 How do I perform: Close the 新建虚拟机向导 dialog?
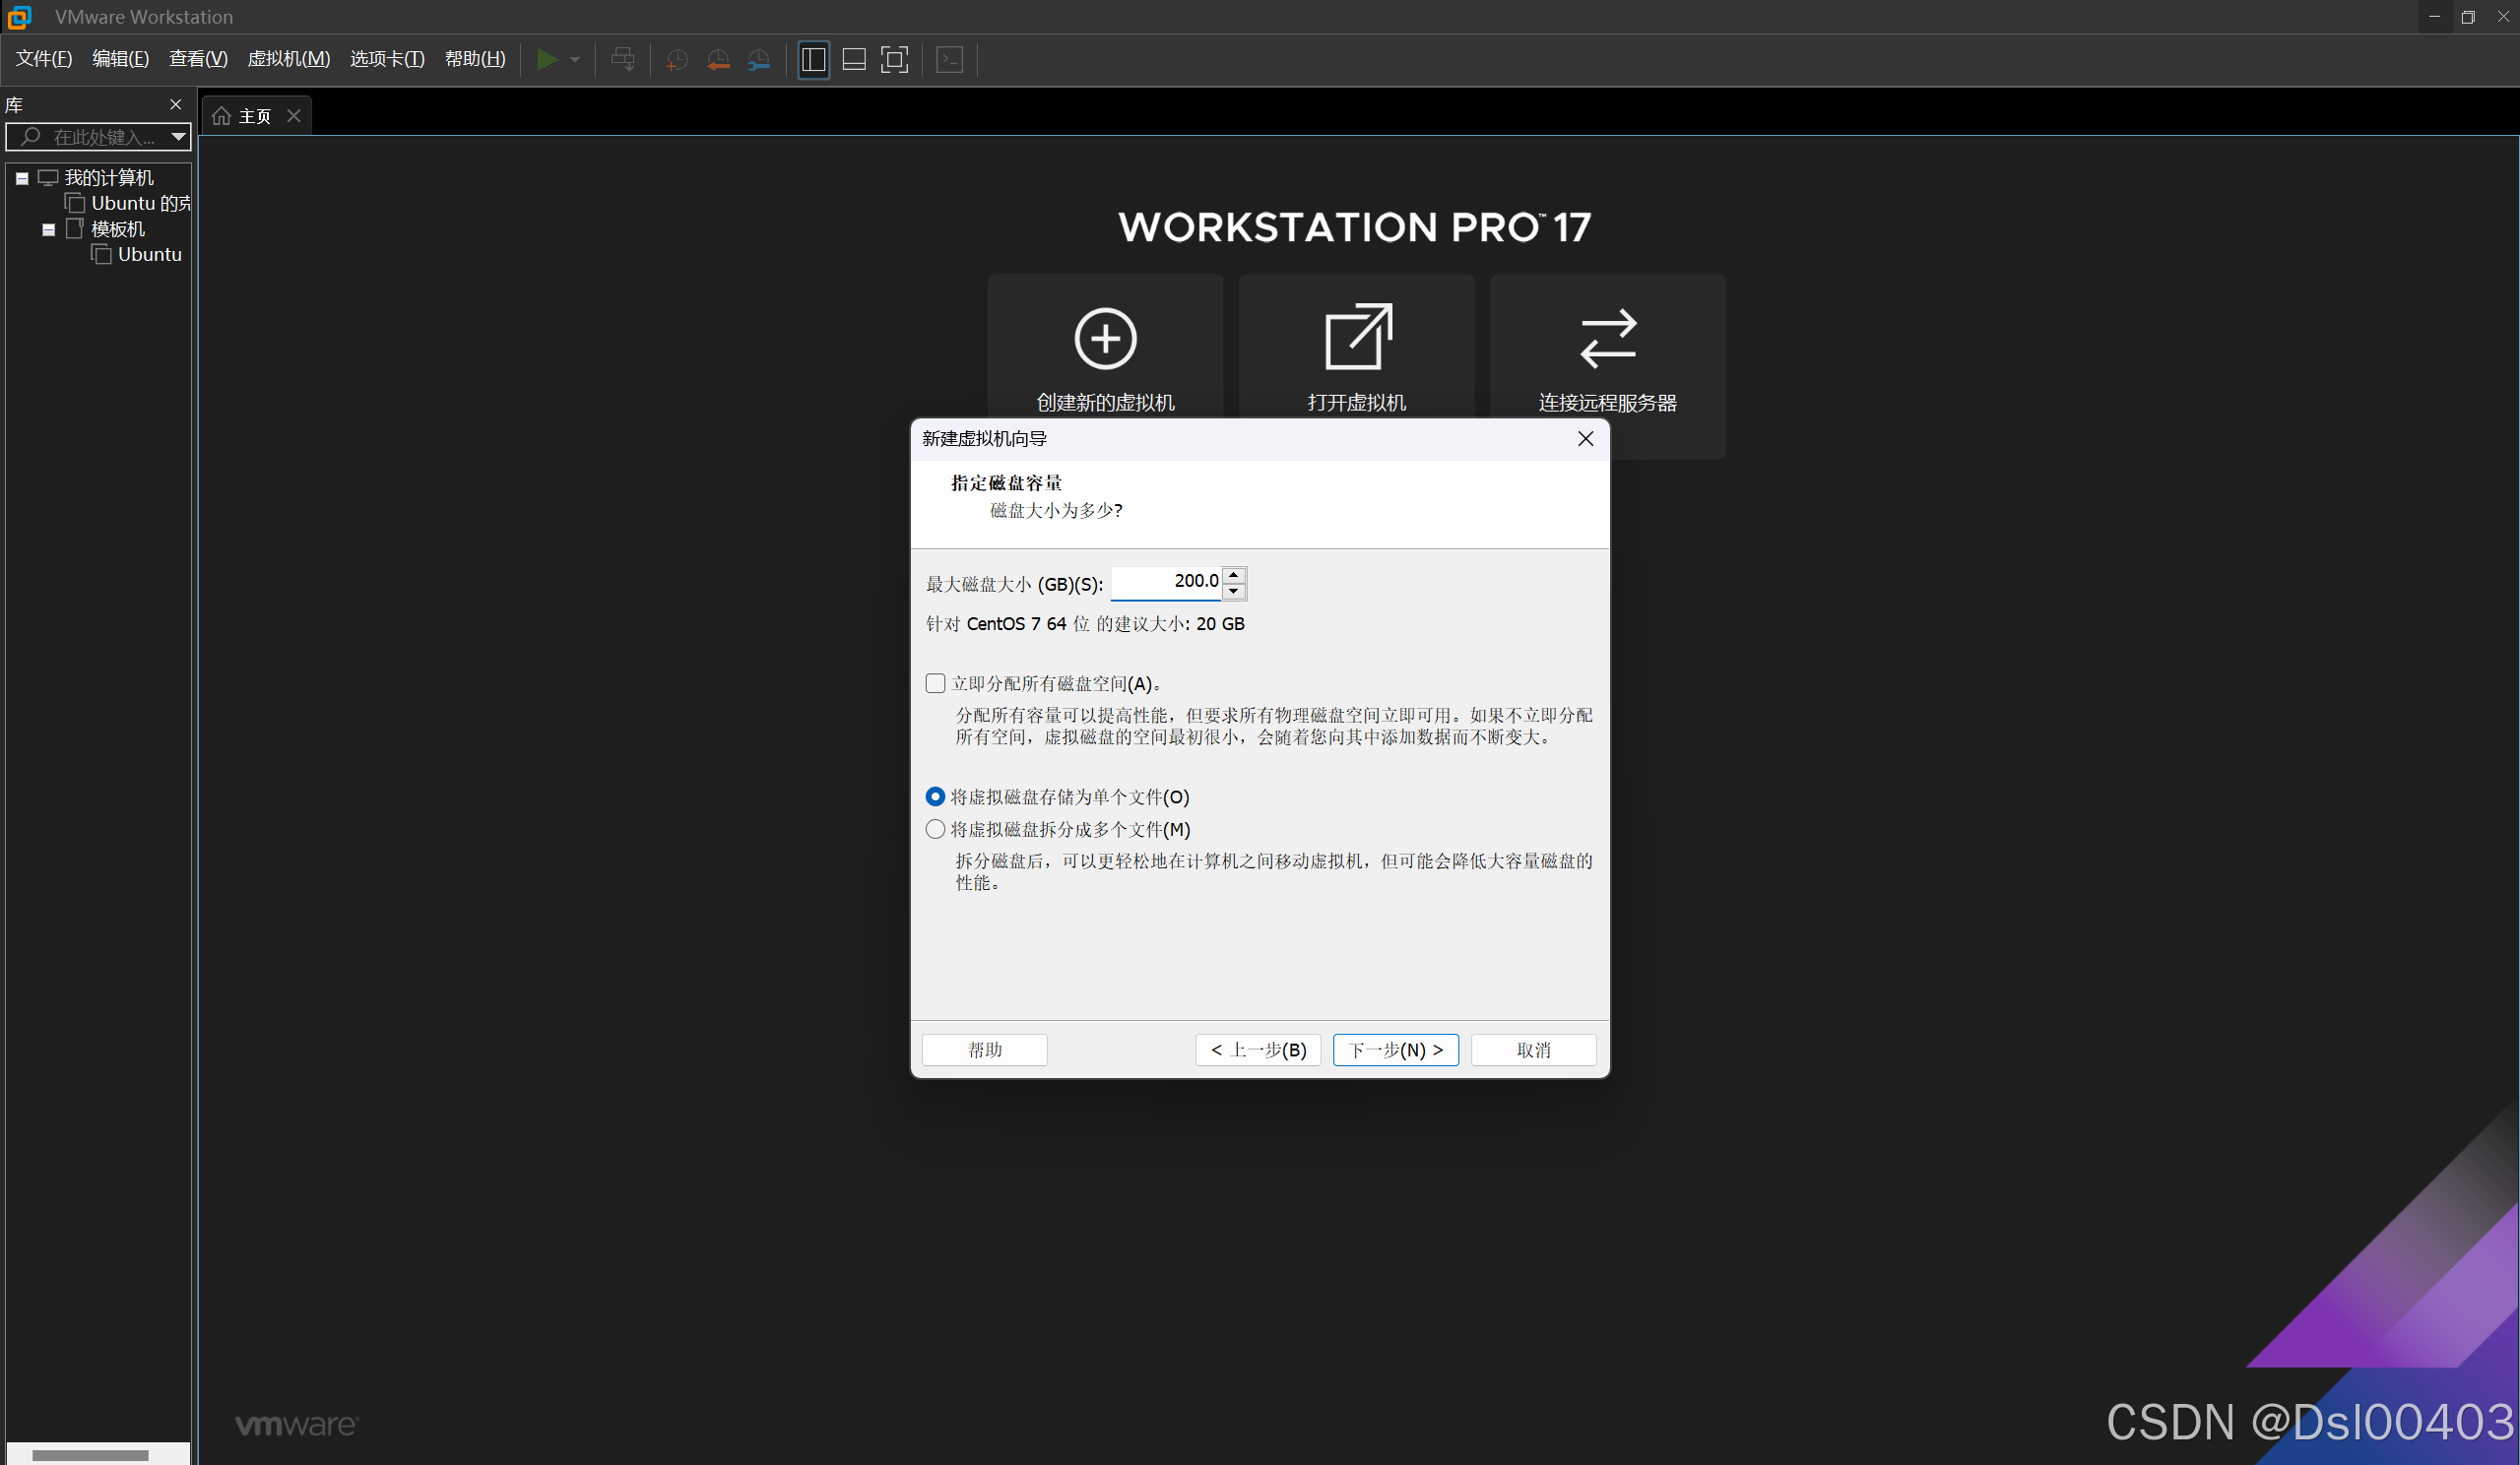pyautogui.click(x=1585, y=439)
